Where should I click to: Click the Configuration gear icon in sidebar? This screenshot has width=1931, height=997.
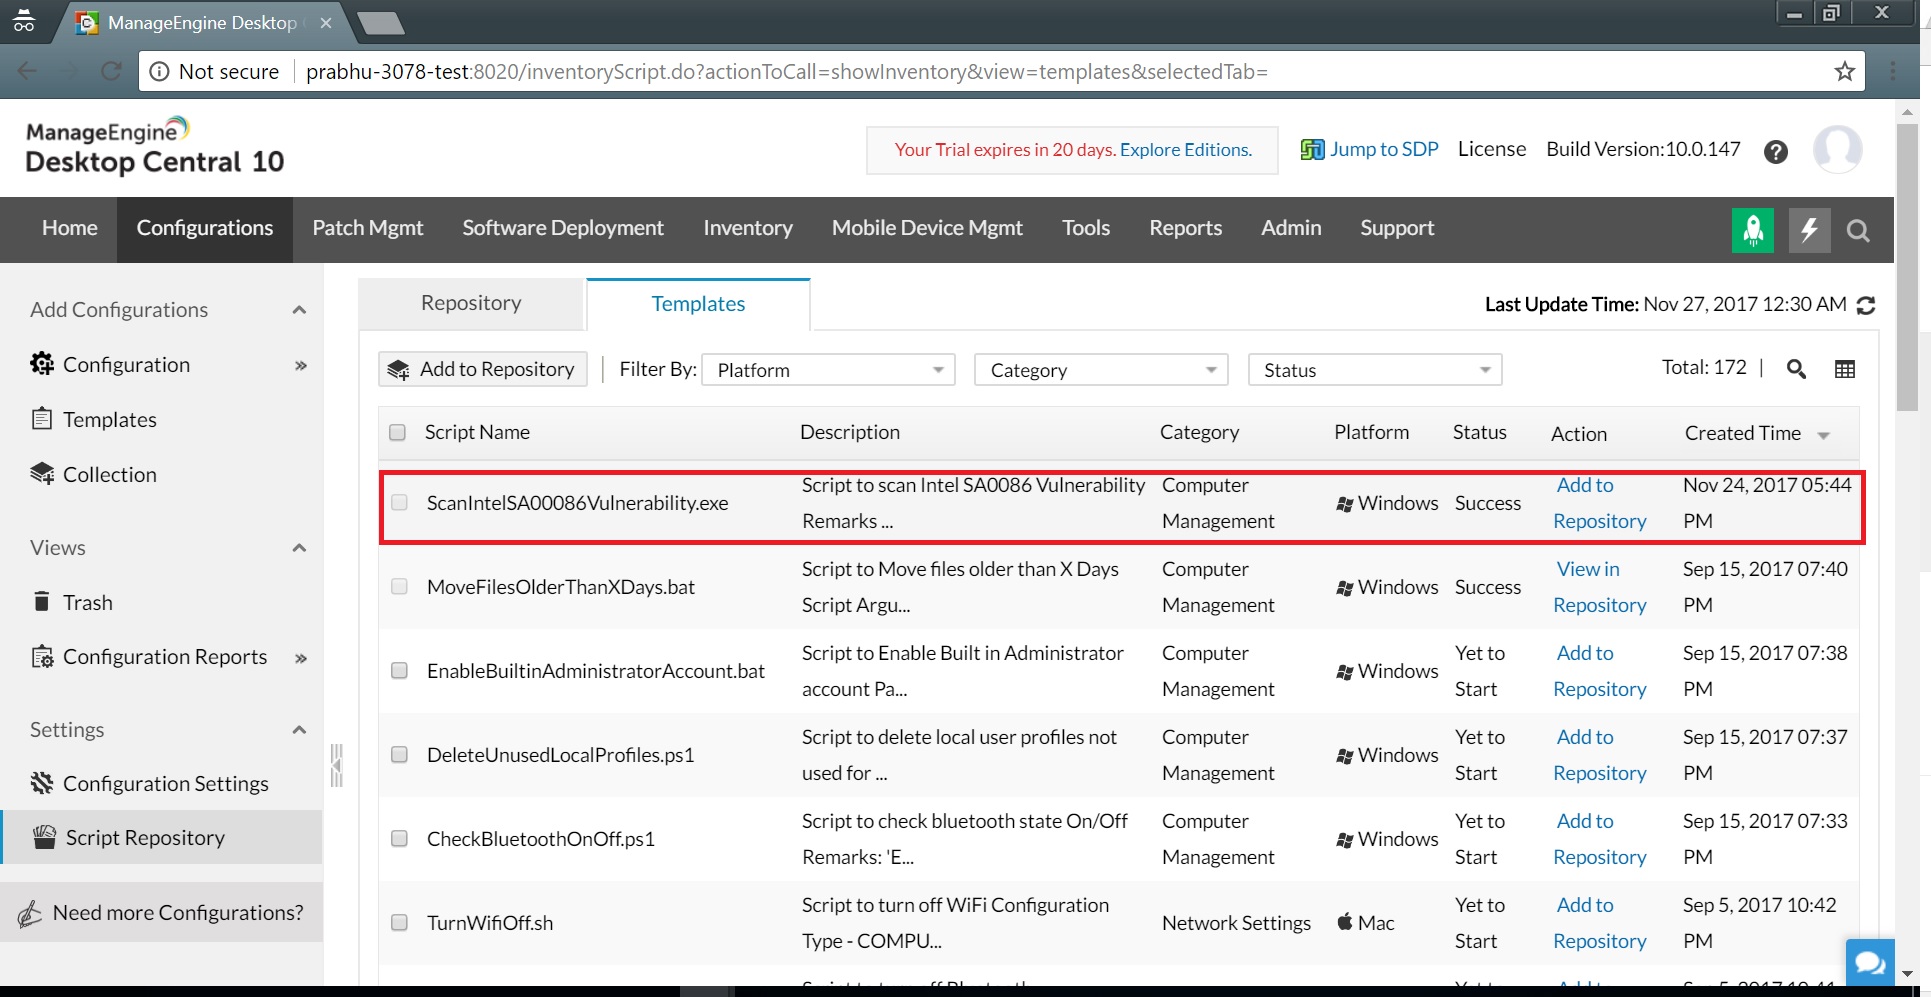[42, 364]
